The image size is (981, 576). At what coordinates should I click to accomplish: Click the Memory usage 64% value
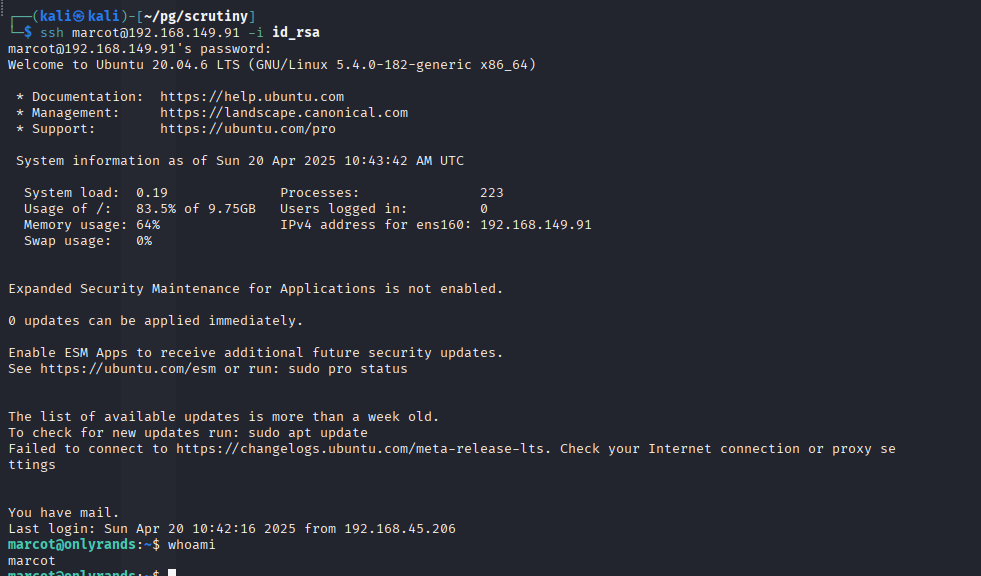click(x=148, y=225)
